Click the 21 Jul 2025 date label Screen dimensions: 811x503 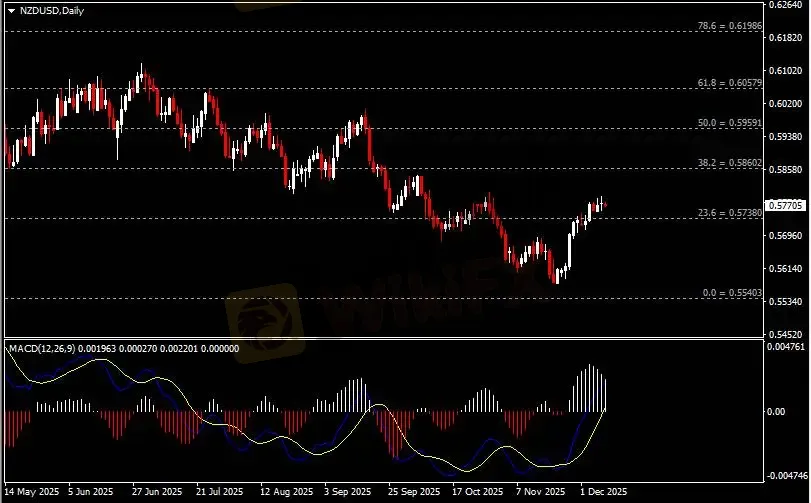coord(220,491)
